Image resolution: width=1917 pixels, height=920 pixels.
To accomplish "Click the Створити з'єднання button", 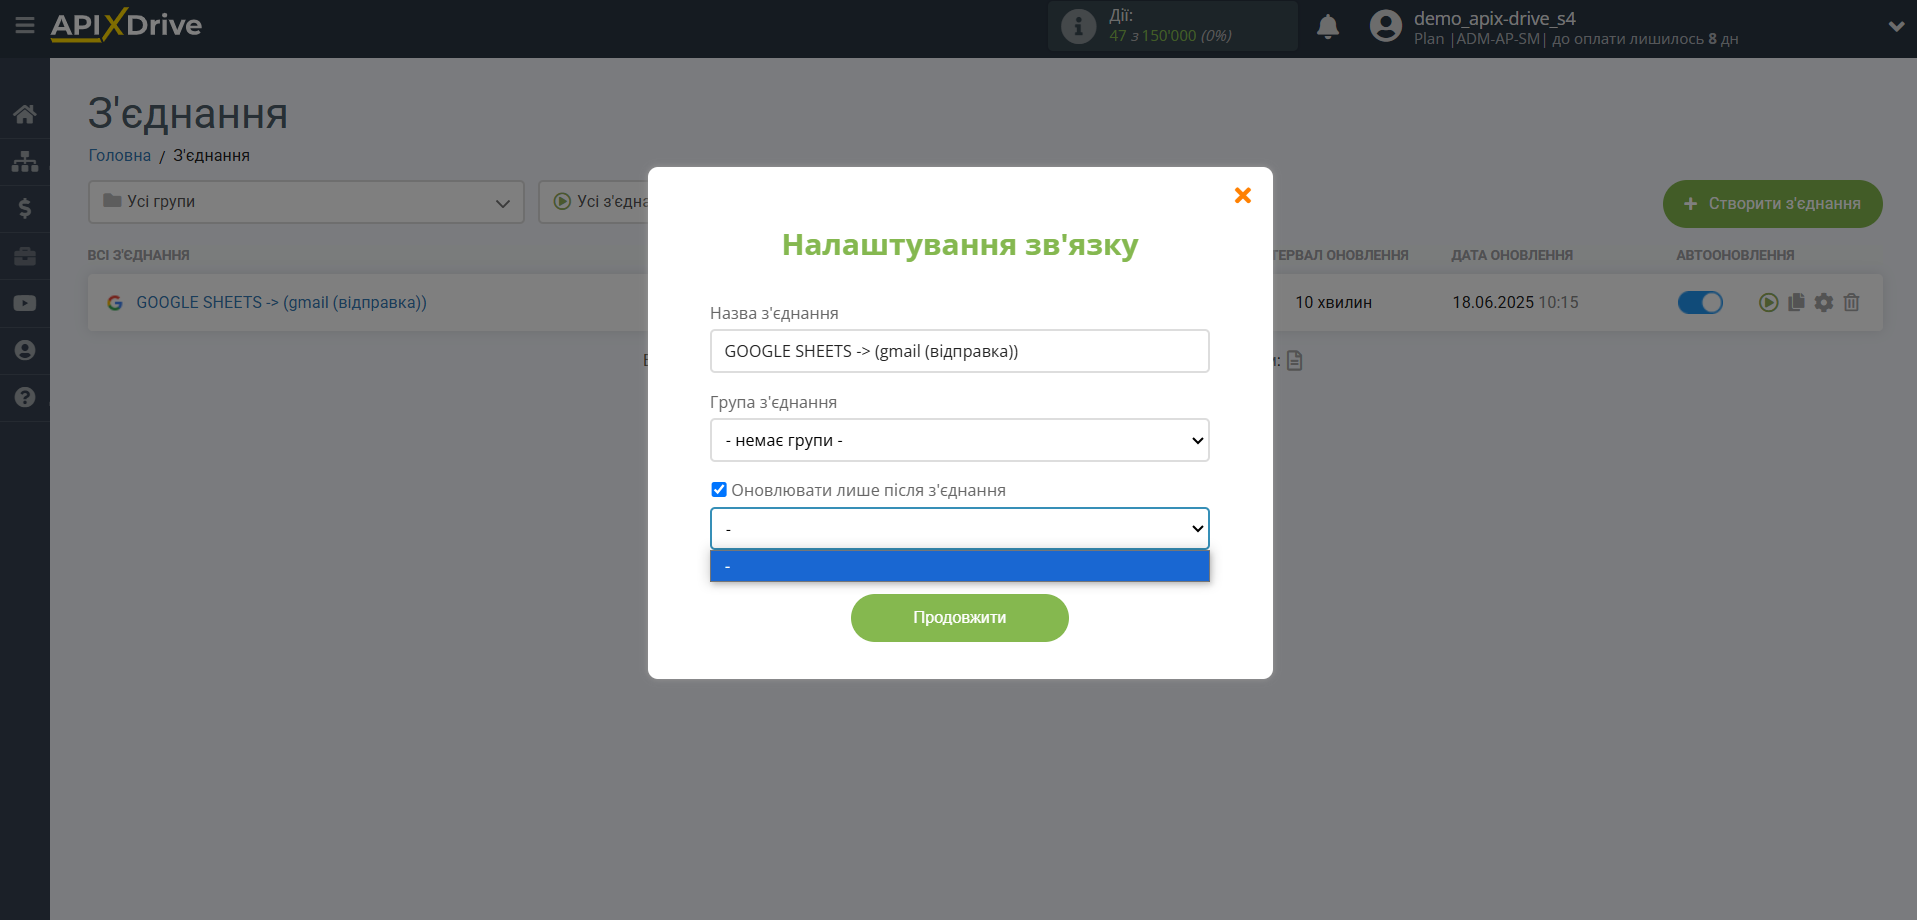I will click(1772, 204).
